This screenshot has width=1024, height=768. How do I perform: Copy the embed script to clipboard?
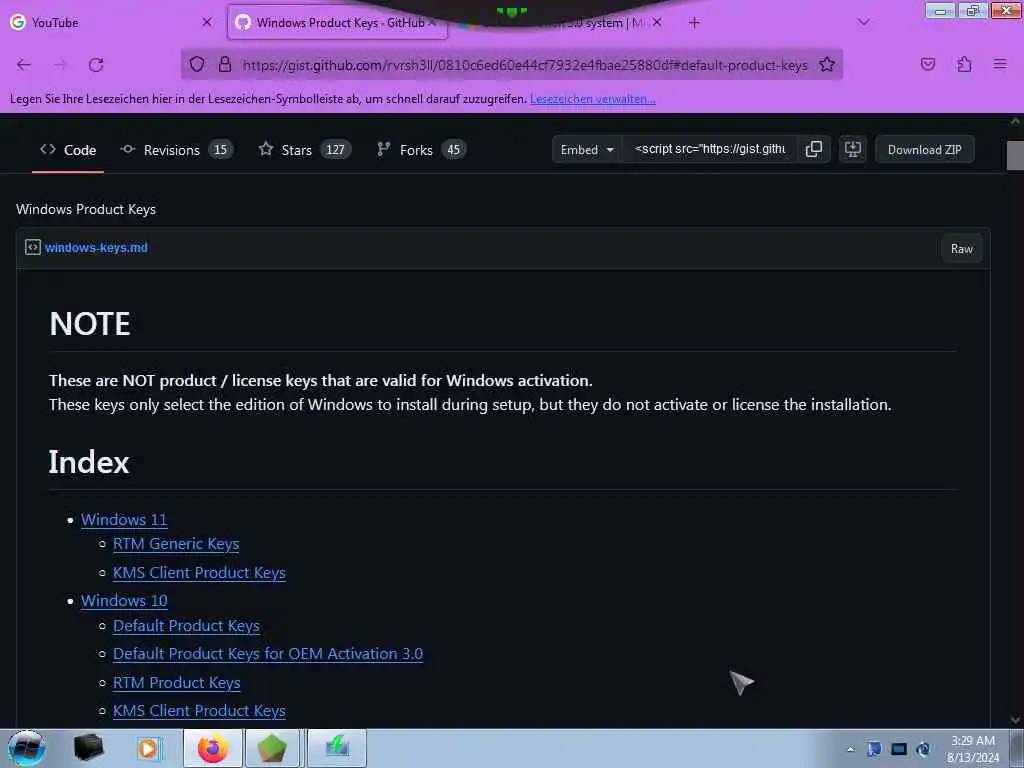814,150
